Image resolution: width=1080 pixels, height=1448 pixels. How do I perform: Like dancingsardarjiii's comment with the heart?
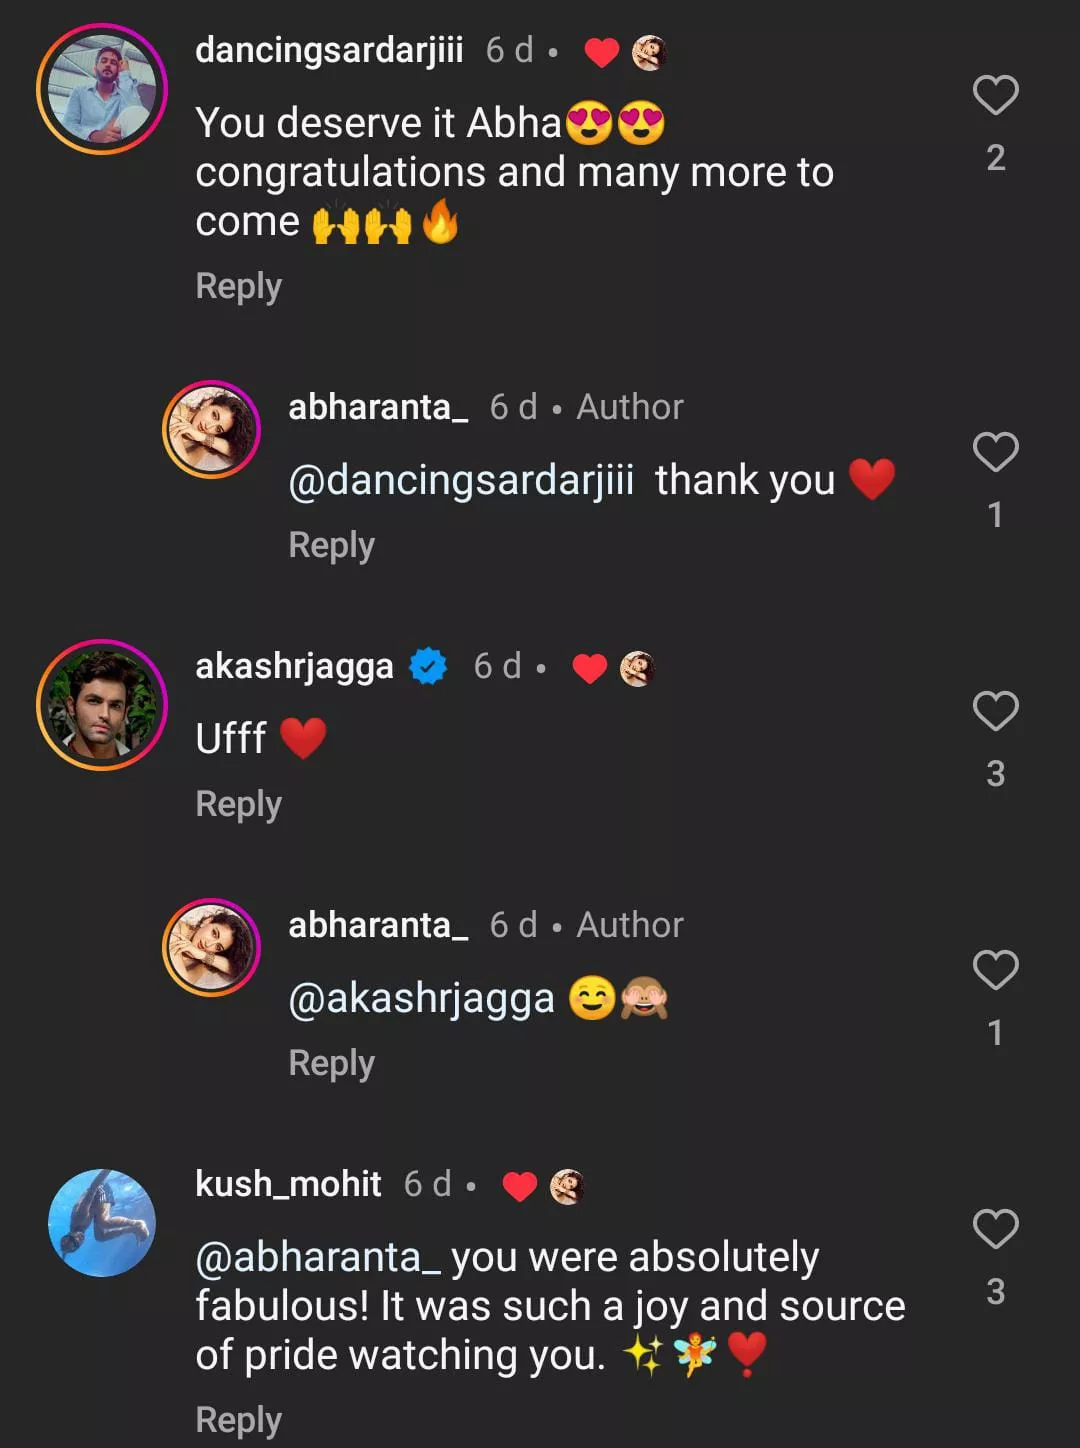tap(995, 96)
